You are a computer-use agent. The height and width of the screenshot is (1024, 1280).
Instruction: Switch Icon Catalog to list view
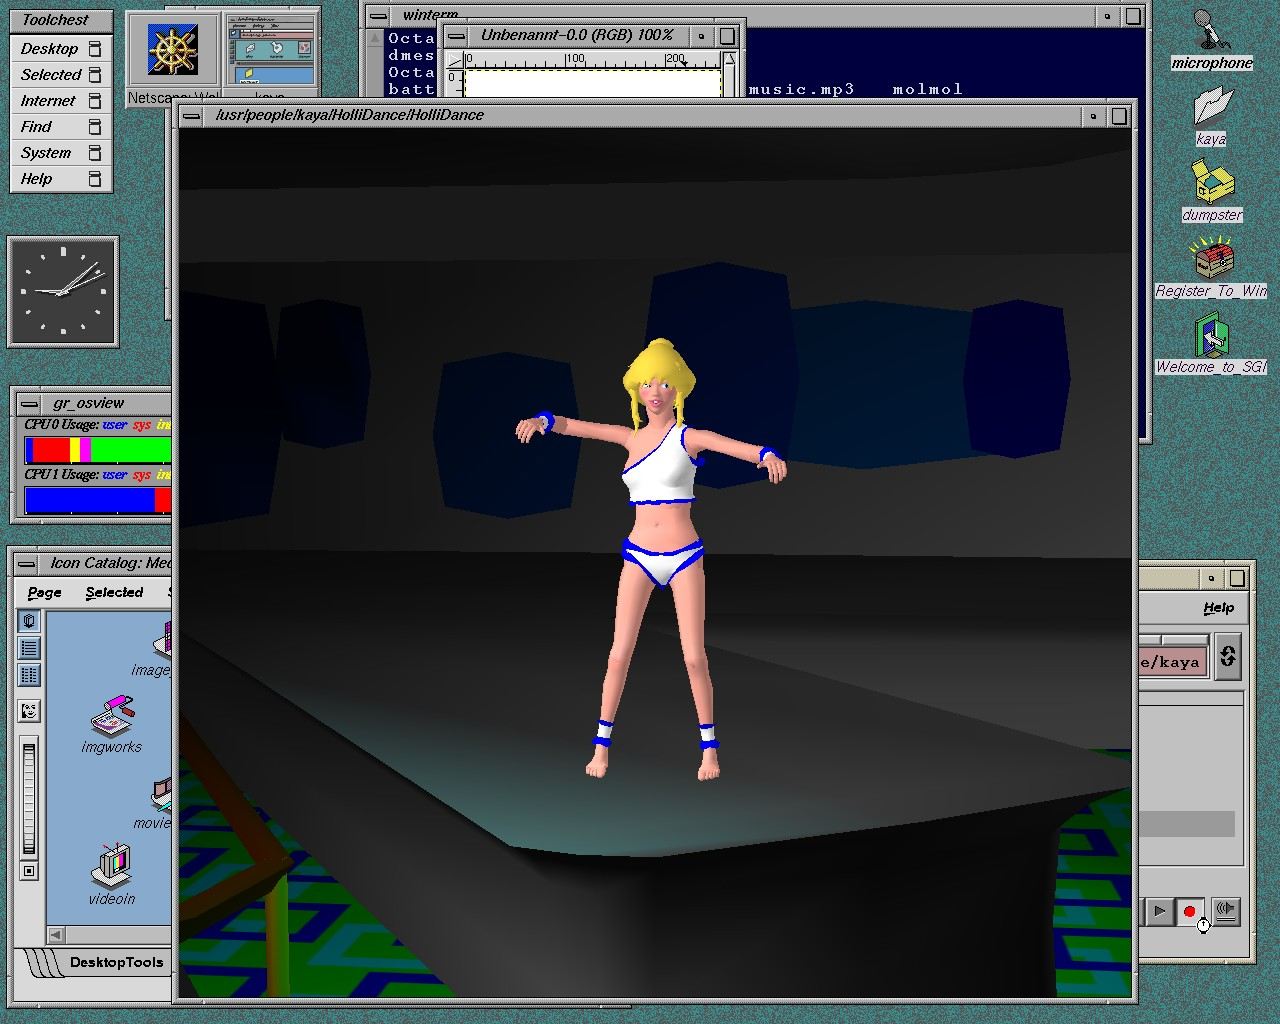[x=29, y=648]
